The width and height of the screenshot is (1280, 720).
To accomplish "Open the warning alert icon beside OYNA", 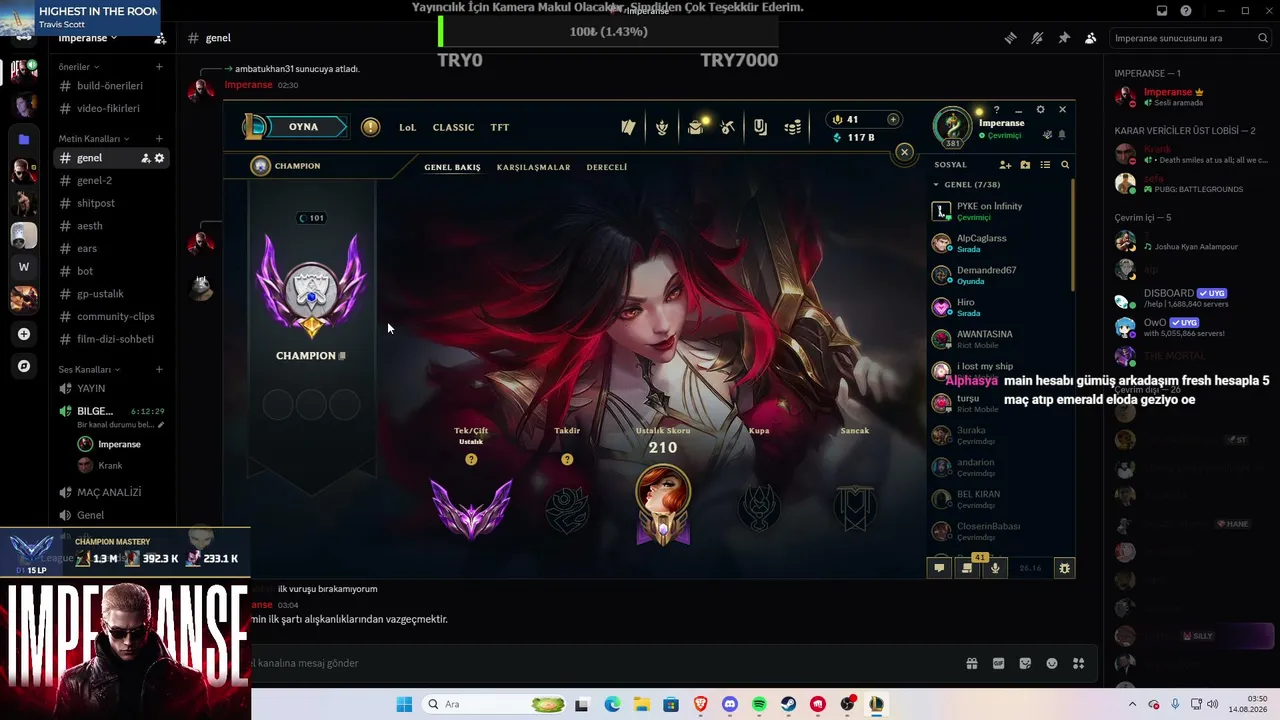I will click(371, 127).
